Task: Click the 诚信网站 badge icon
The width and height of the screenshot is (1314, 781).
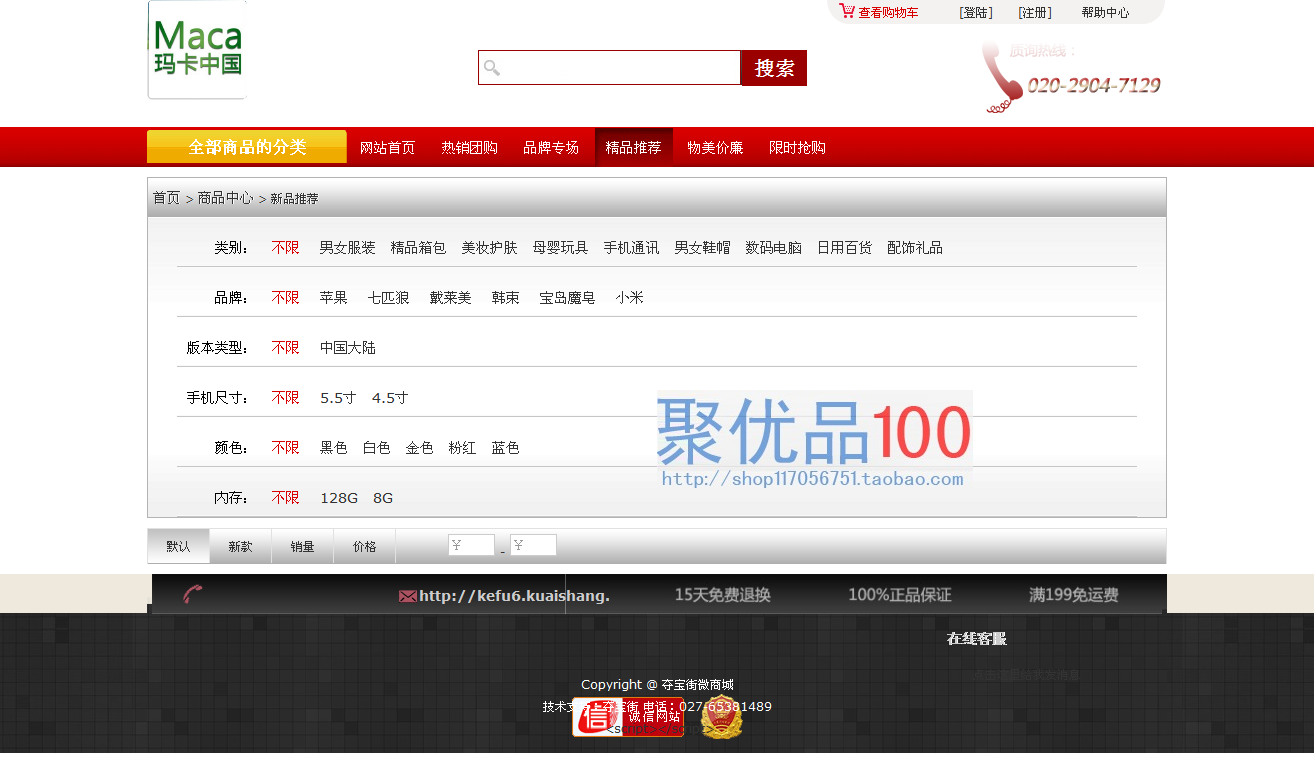Action: coord(628,717)
